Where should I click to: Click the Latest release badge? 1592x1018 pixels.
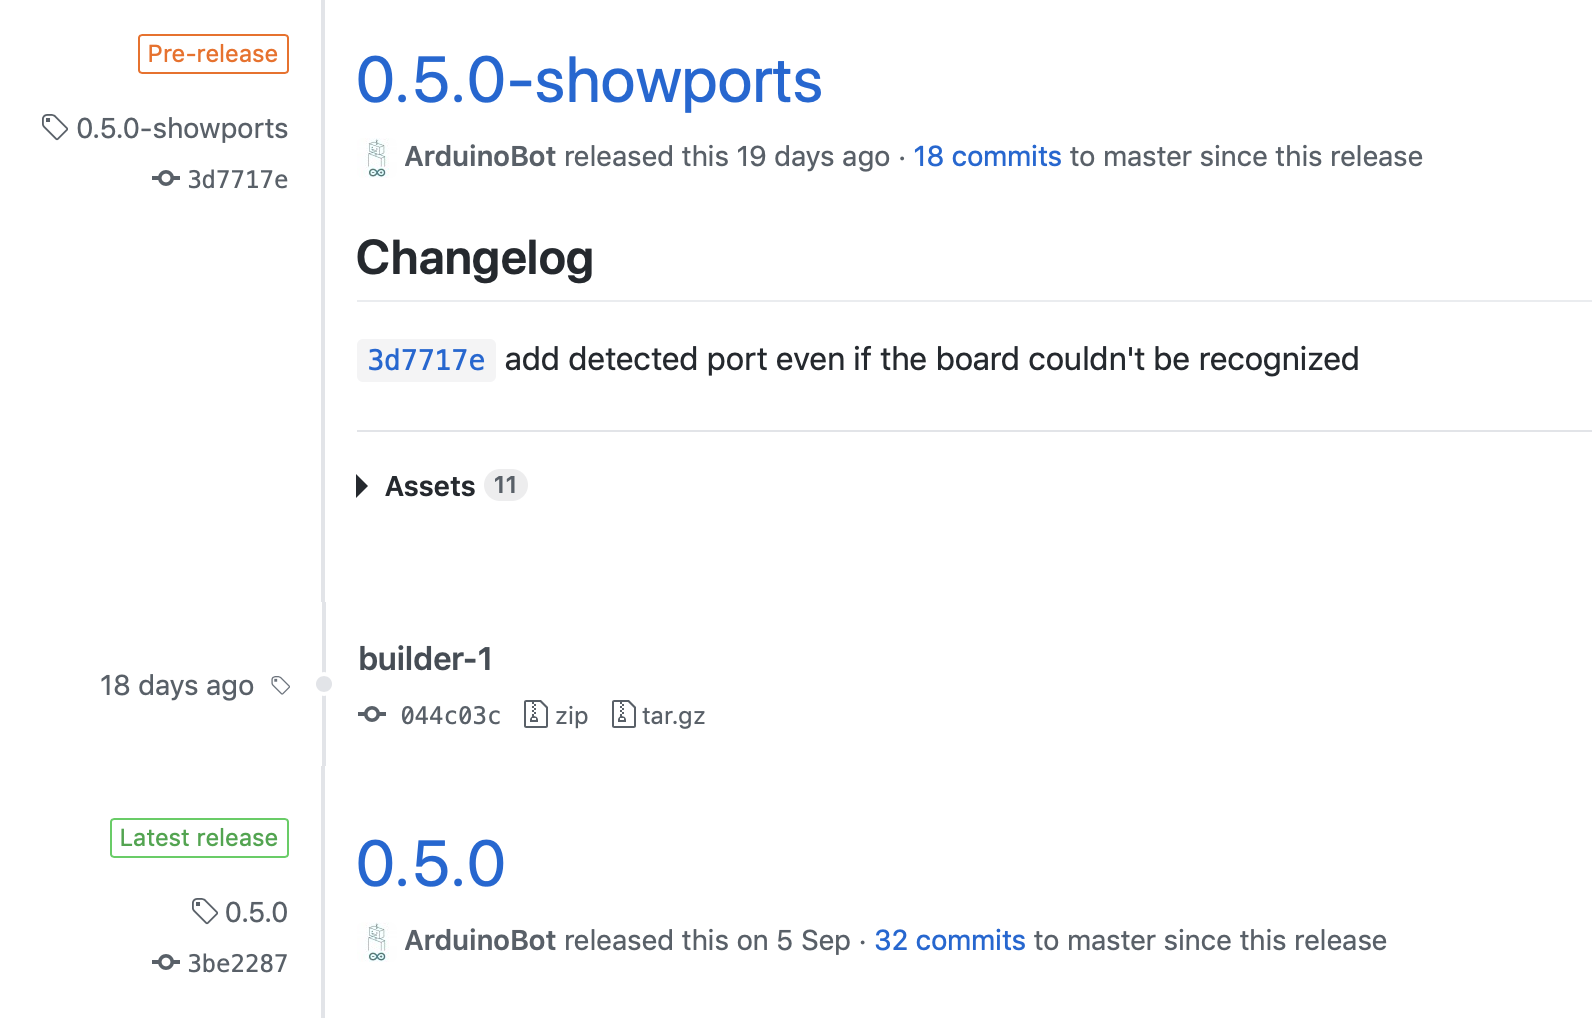coord(199,838)
